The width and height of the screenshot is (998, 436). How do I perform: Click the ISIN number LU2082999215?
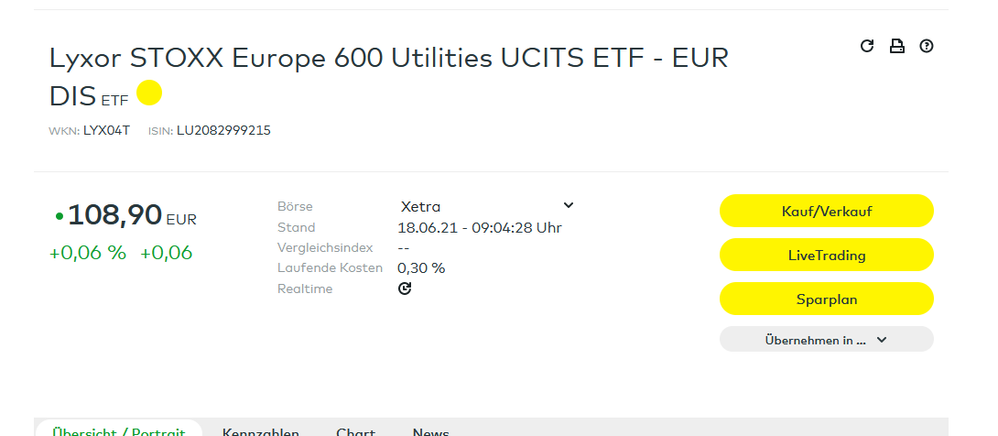tap(224, 131)
